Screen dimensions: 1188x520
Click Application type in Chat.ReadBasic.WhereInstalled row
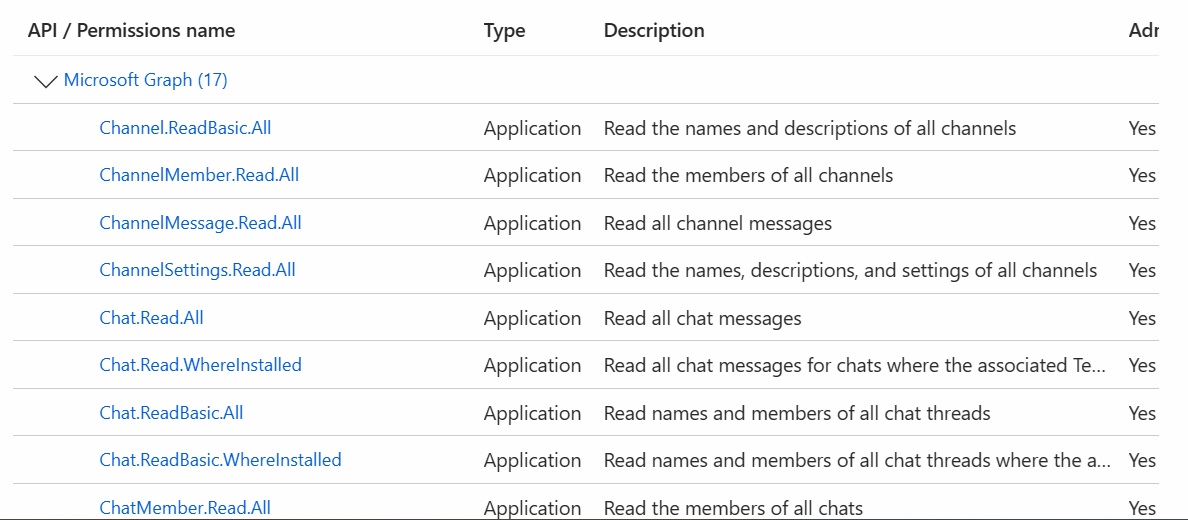[533, 459]
